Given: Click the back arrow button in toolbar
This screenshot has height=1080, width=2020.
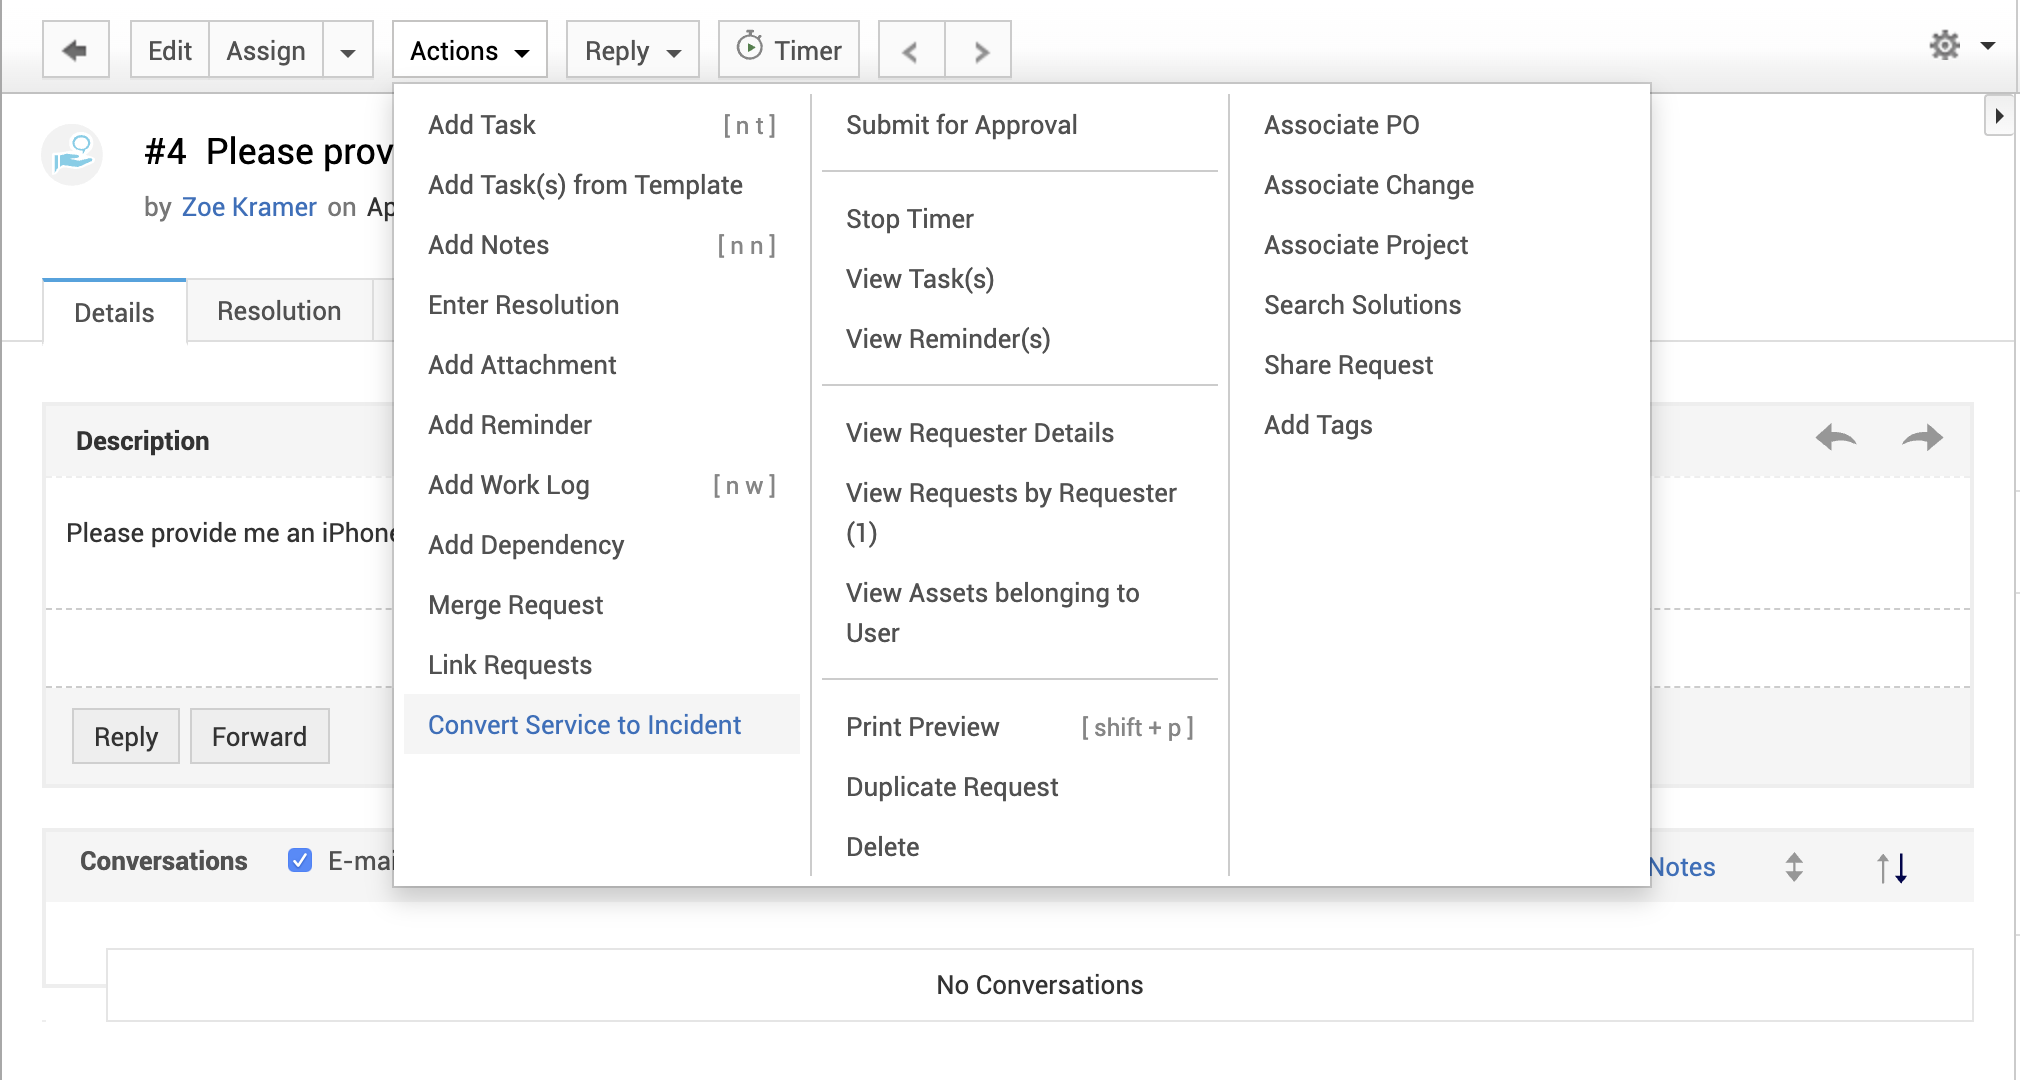Looking at the screenshot, I should point(75,50).
